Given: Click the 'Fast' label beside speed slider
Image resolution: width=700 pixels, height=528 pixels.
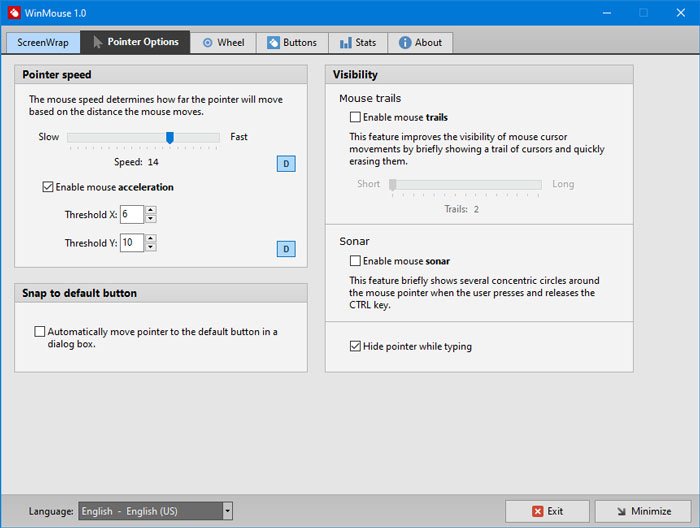Looking at the screenshot, I should pyautogui.click(x=239, y=137).
